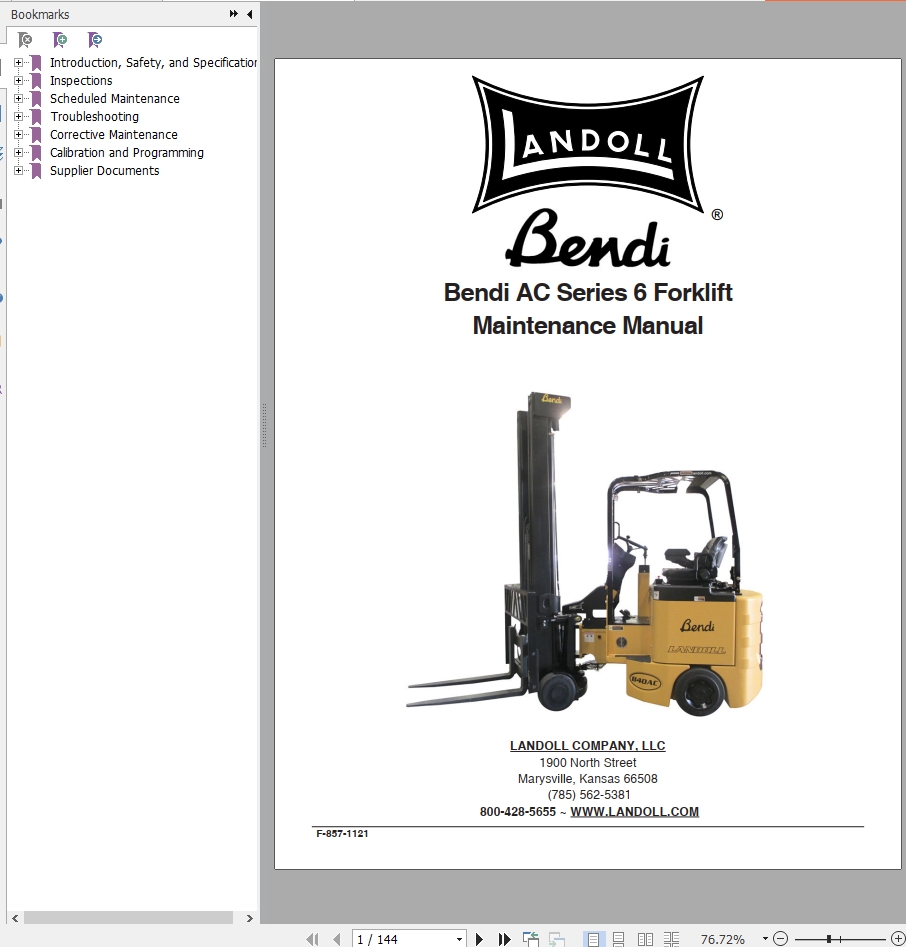The height and width of the screenshot is (947, 906).
Task: Click the 800-428-5655 phone number
Action: click(x=518, y=812)
